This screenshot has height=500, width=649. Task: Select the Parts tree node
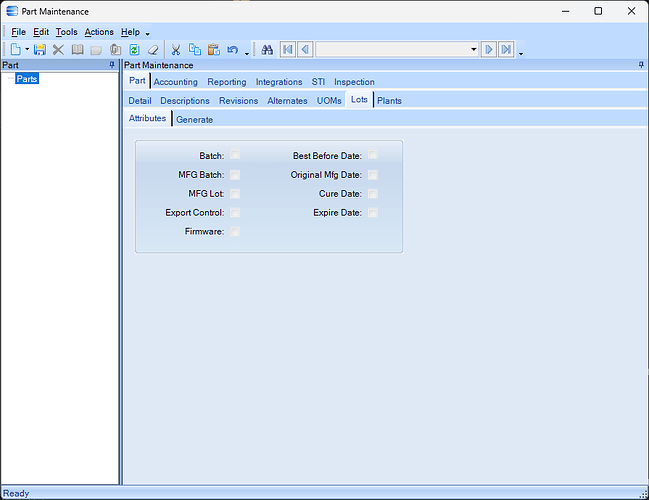(x=27, y=79)
